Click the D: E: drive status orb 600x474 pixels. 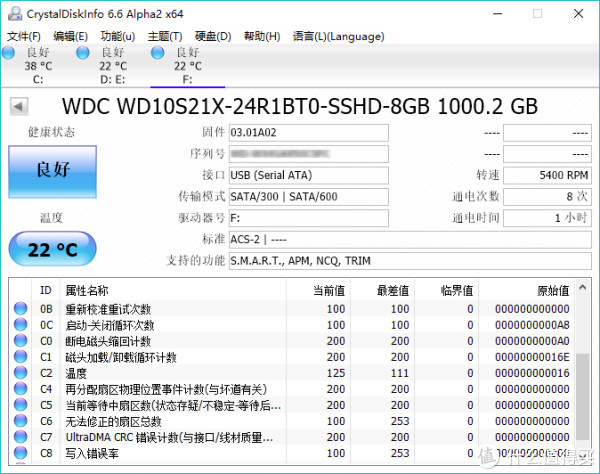(83, 52)
